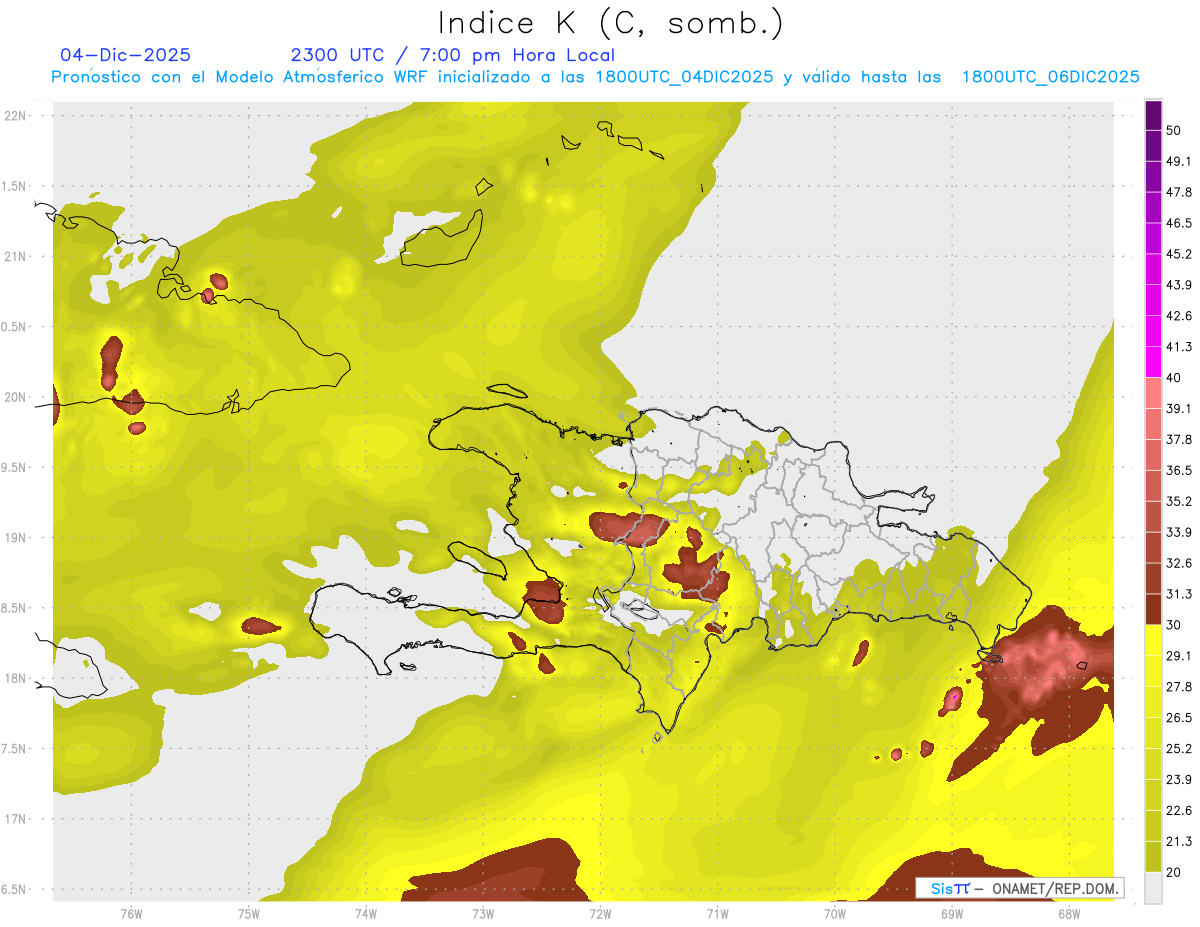Select the '1.5N' half-degree latitude label
The width and height of the screenshot is (1200, 927).
point(16,186)
